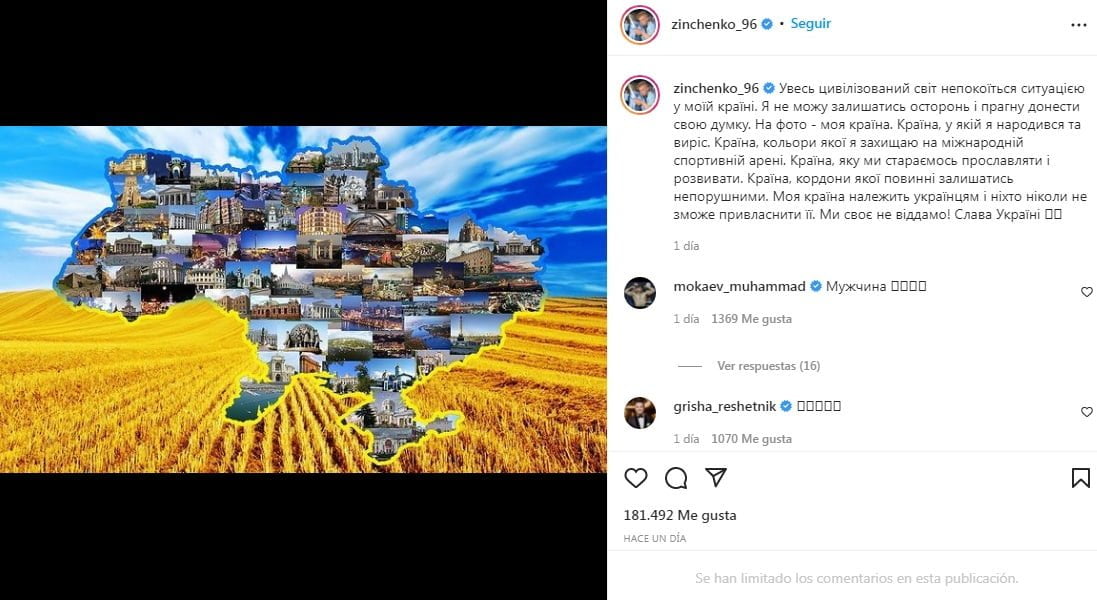Image resolution: width=1097 pixels, height=600 pixels.
Task: Visit the zinchenko_96 username in header
Action: tap(714, 24)
